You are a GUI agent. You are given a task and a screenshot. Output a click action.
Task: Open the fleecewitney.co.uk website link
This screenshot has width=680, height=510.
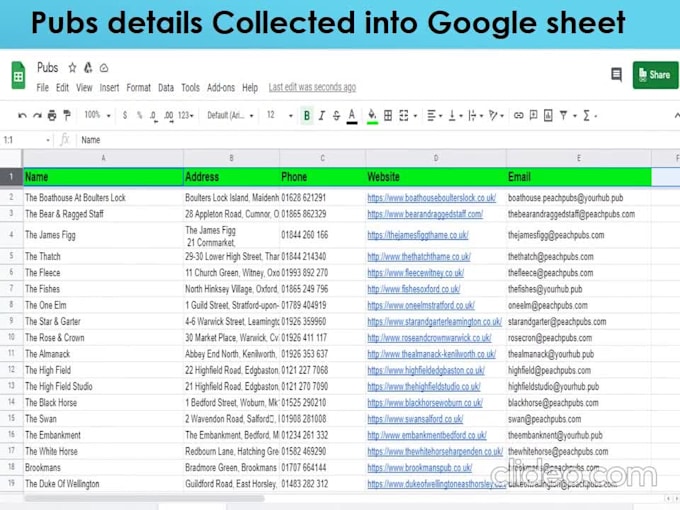coord(415,273)
